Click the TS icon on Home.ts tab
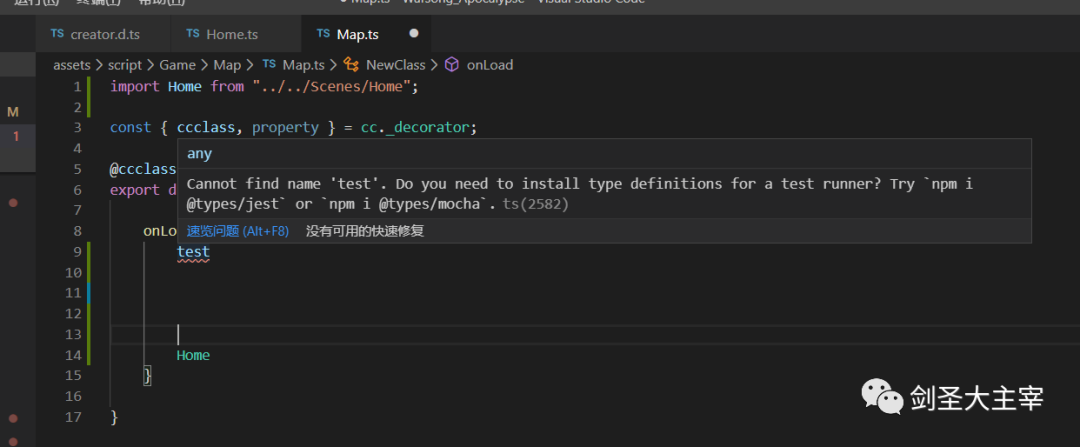The width and height of the screenshot is (1080, 447). tap(193, 34)
